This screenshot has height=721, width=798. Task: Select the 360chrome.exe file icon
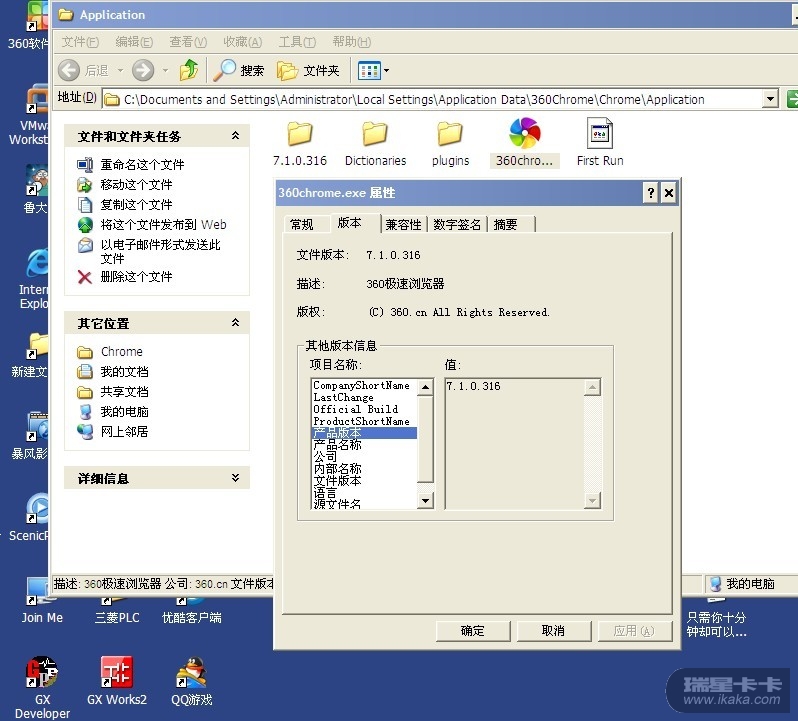coord(525,143)
